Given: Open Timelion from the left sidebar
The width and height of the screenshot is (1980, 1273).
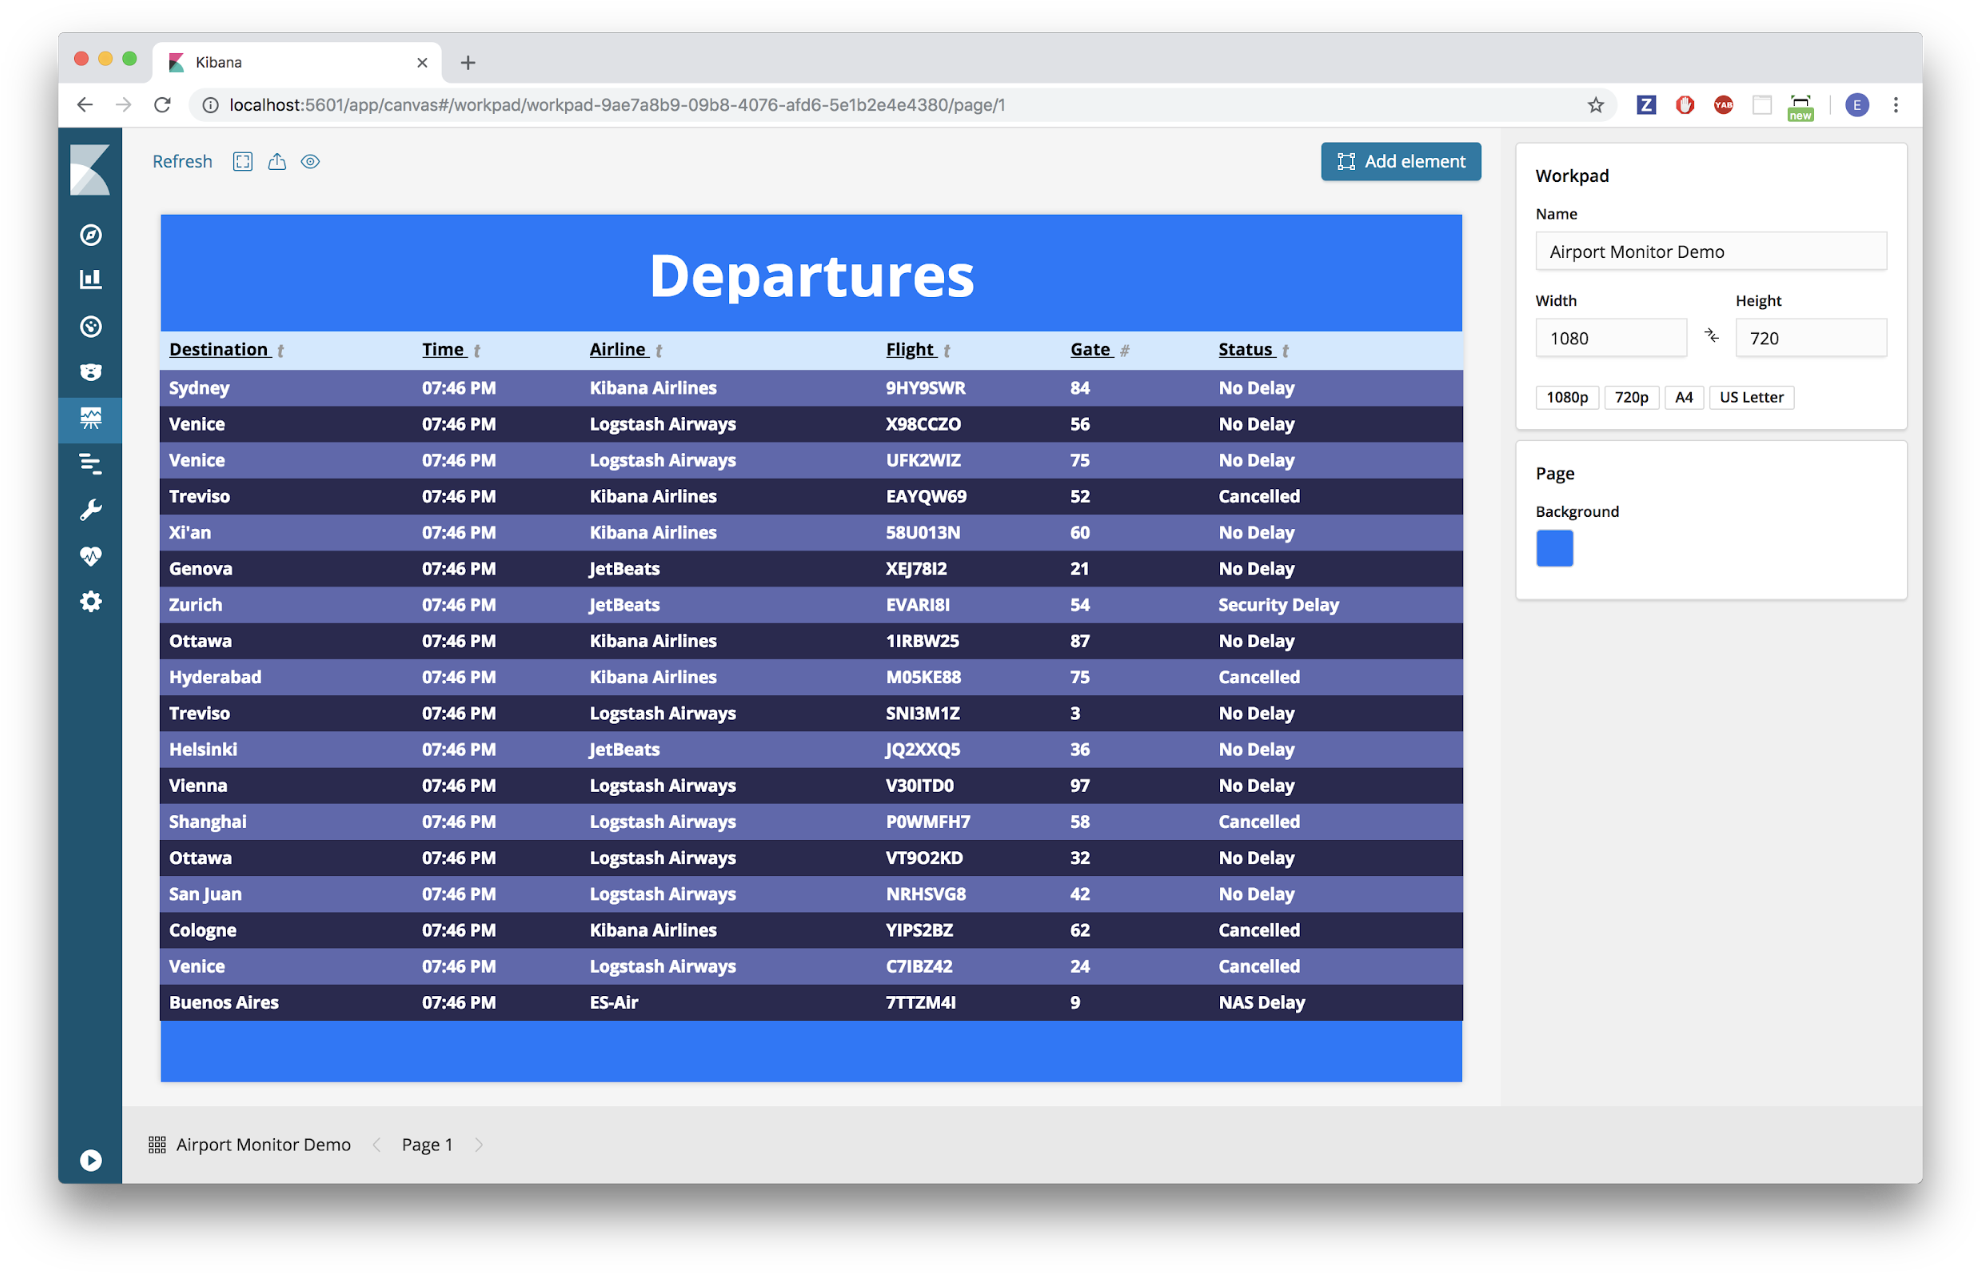Looking at the screenshot, I should (90, 463).
